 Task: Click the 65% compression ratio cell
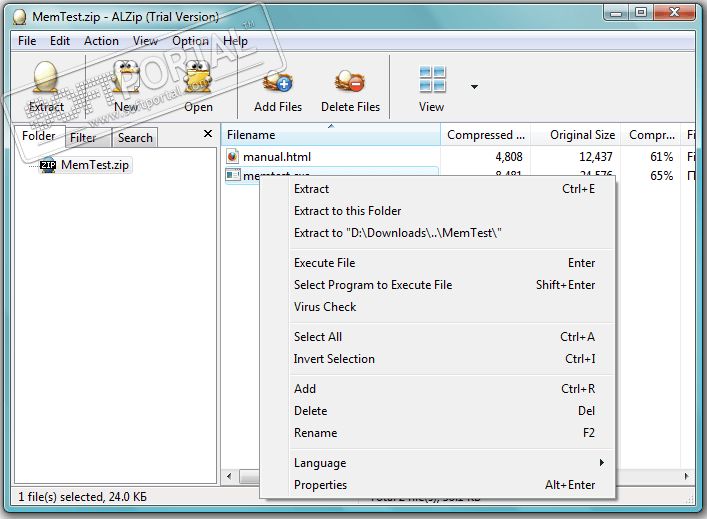[661, 176]
